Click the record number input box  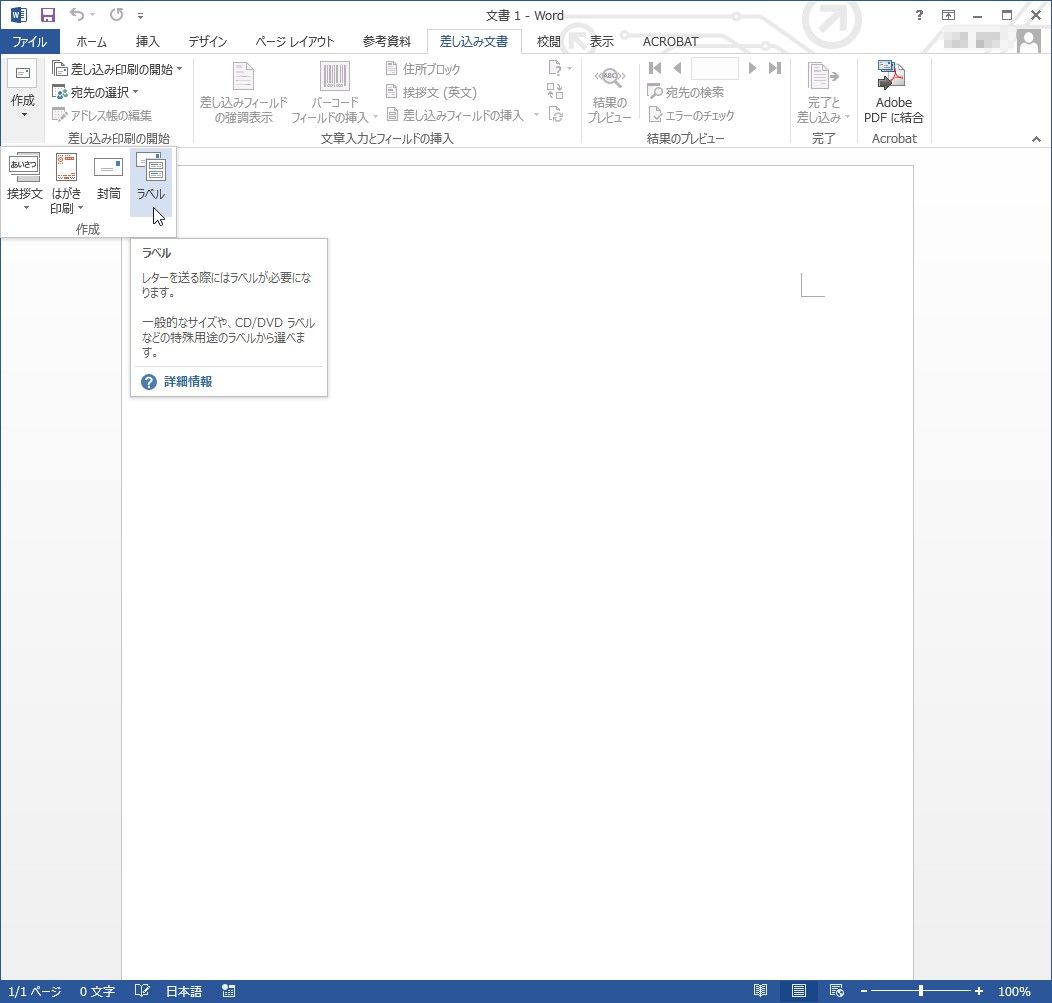(x=715, y=68)
